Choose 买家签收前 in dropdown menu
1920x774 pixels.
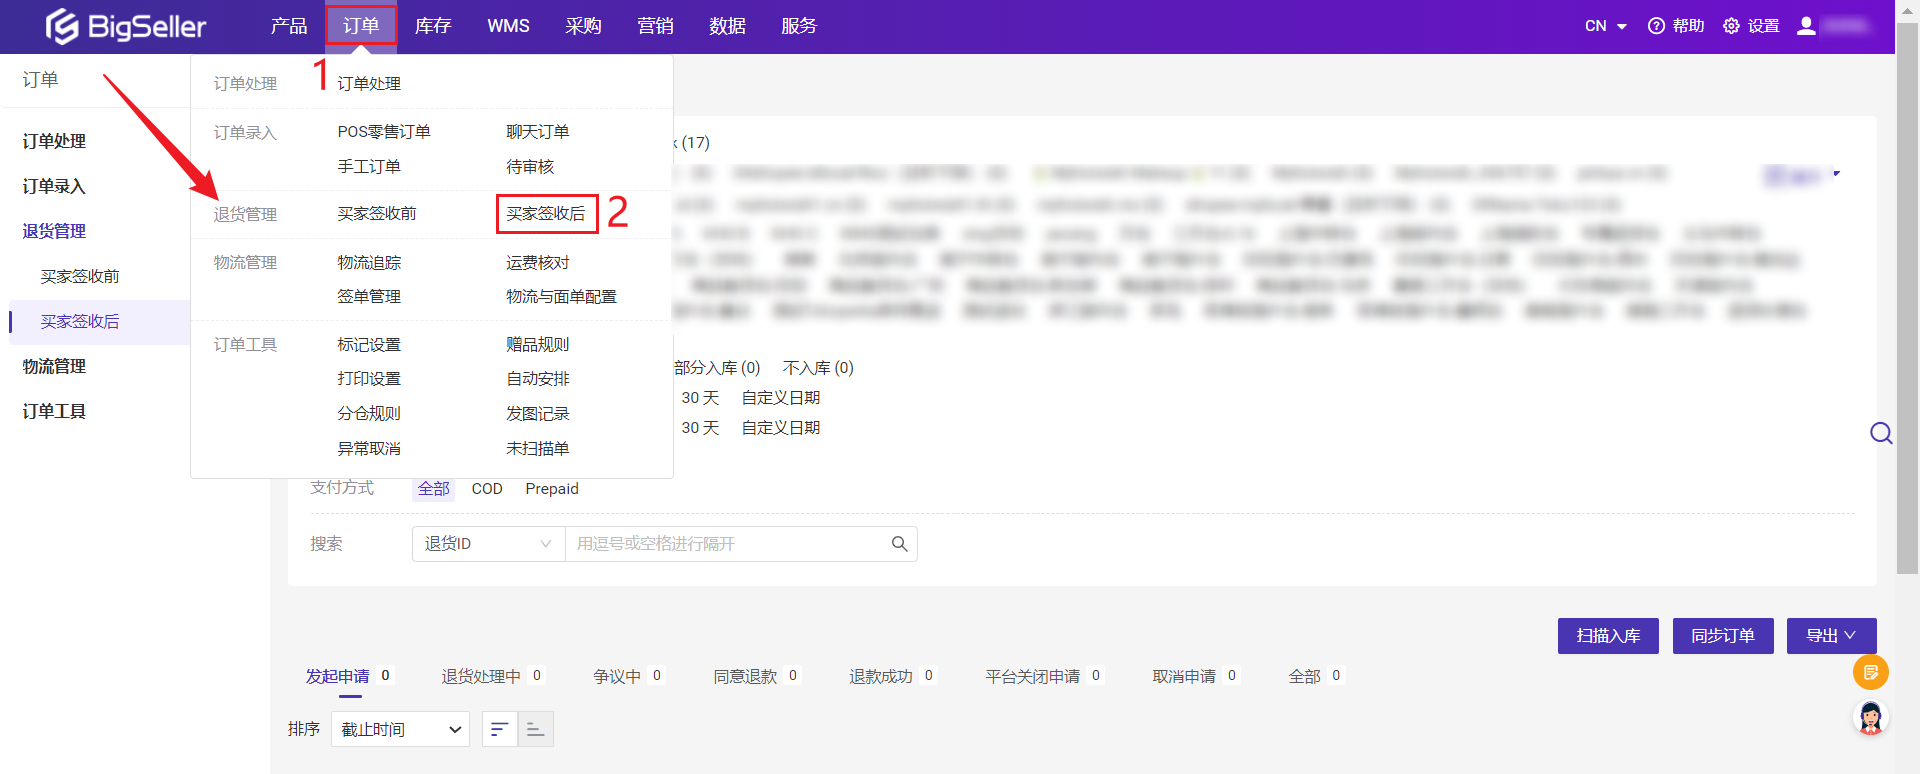(x=377, y=214)
